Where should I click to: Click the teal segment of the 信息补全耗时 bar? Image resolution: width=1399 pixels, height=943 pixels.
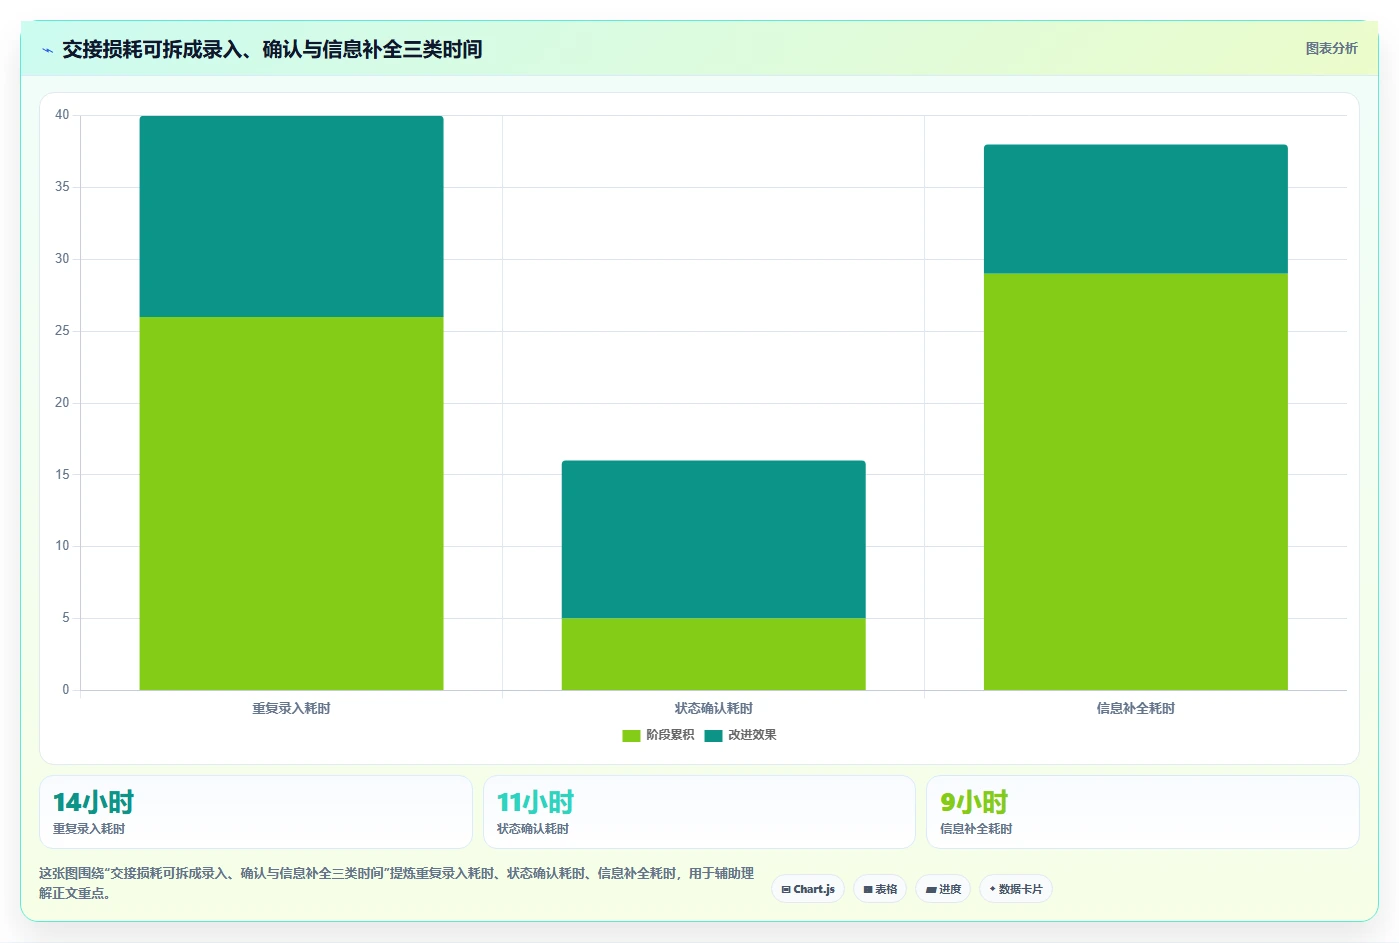(1135, 209)
